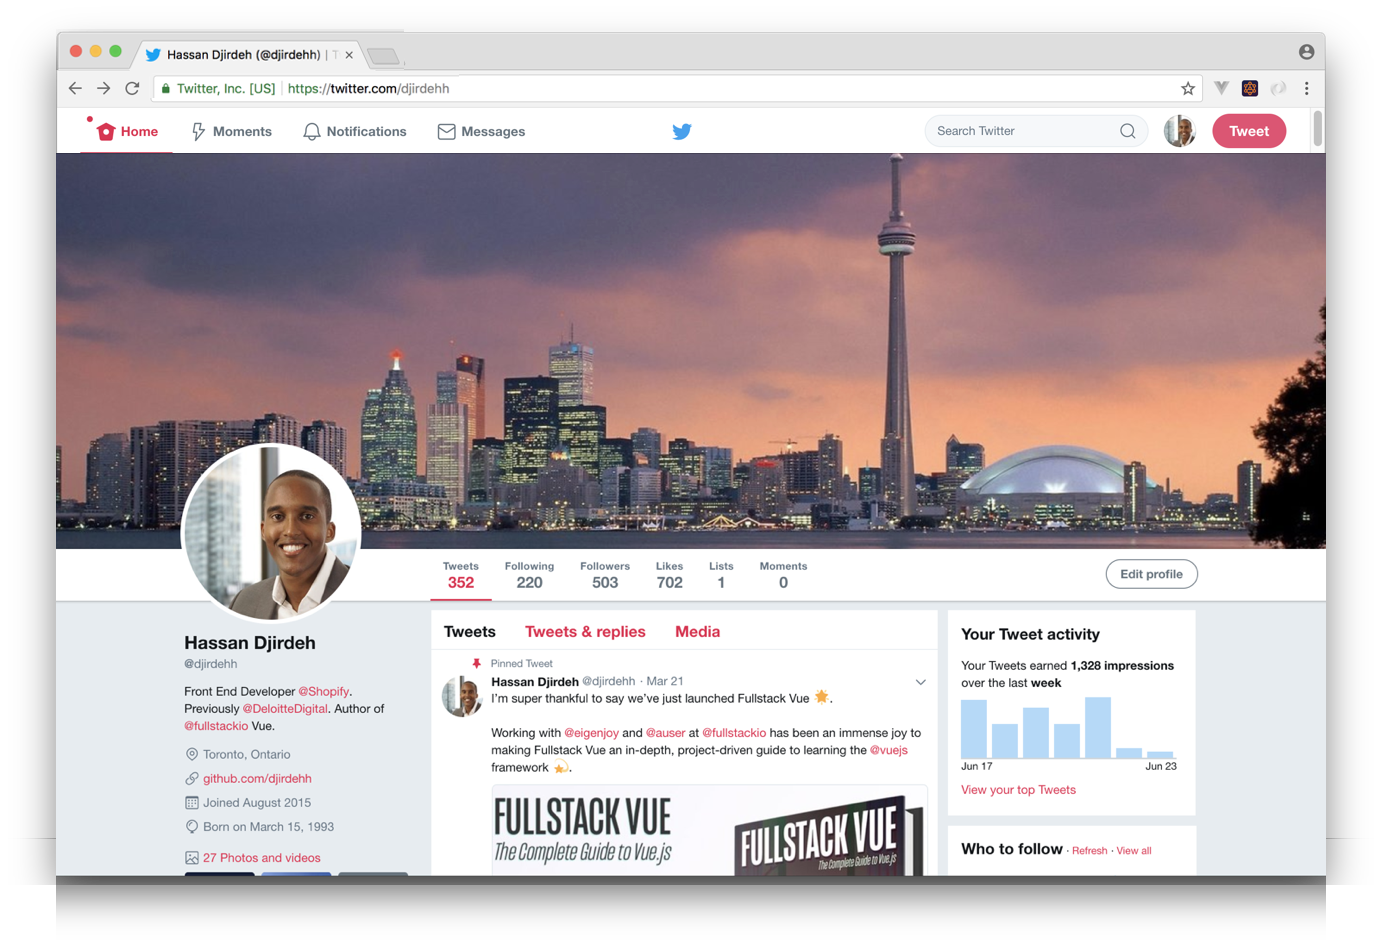Screen dimensions: 1382x945
Task: Click the Twitter bird logo in navbar
Action: [682, 131]
